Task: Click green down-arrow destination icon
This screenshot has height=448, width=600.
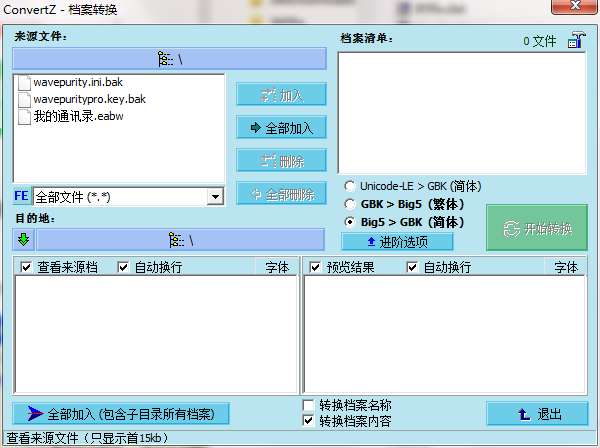Action: click(x=23, y=240)
